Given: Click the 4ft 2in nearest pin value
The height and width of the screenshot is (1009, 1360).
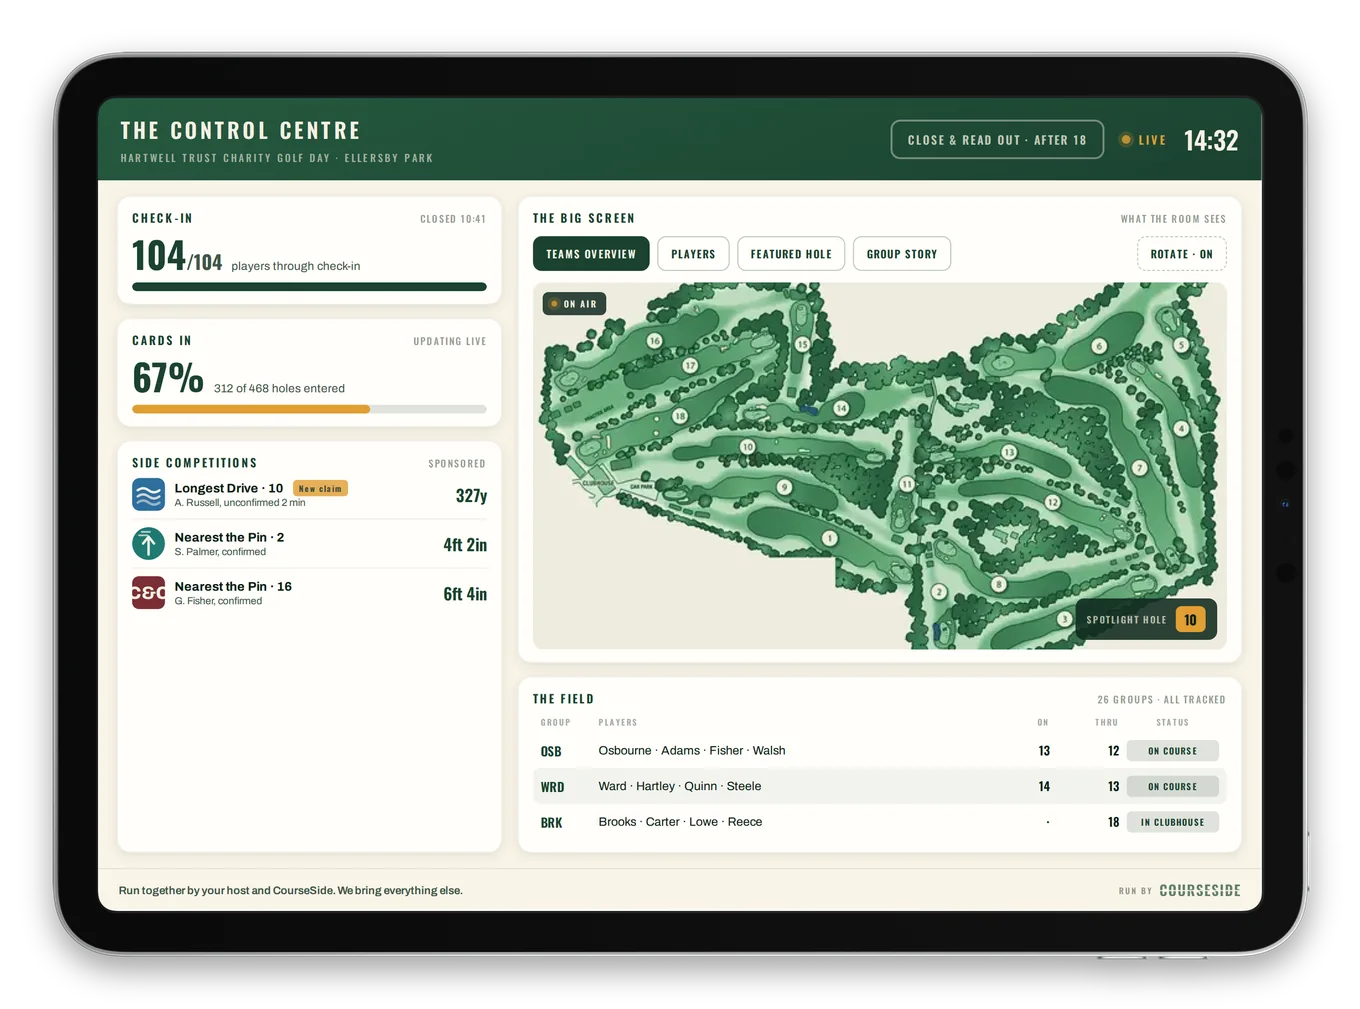Looking at the screenshot, I should point(465,545).
